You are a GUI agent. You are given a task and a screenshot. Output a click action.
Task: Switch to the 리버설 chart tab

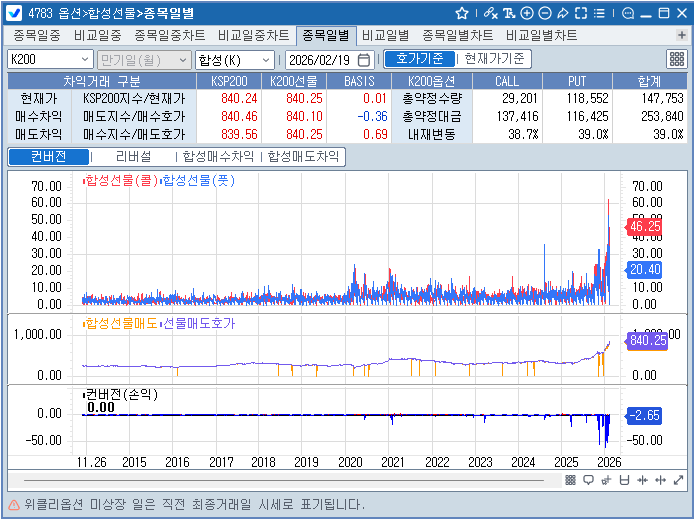click(133, 157)
